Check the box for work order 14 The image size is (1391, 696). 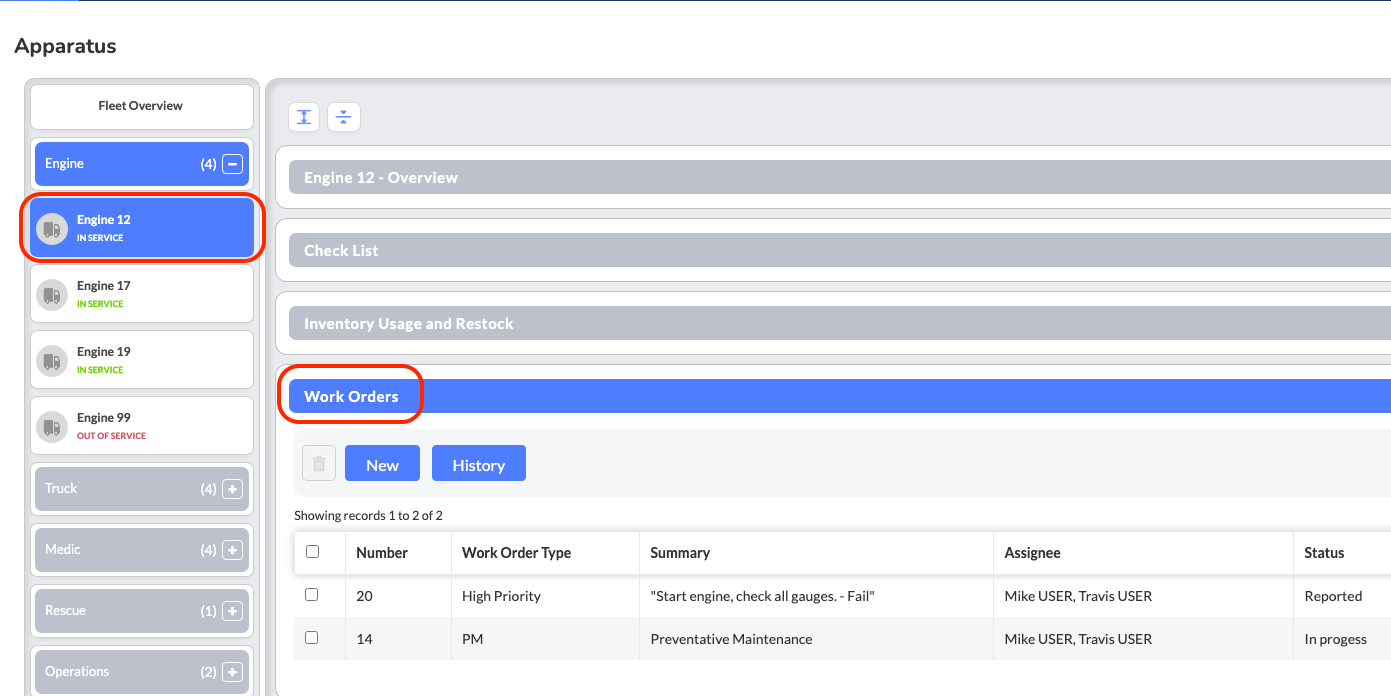point(312,638)
